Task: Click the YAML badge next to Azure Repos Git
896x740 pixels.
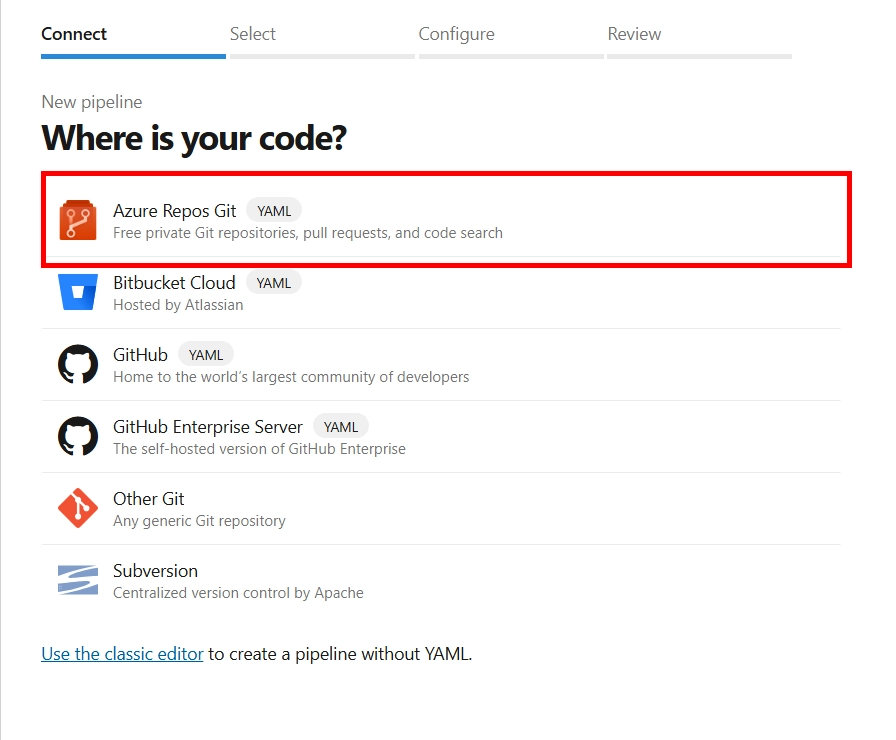Action: point(274,211)
